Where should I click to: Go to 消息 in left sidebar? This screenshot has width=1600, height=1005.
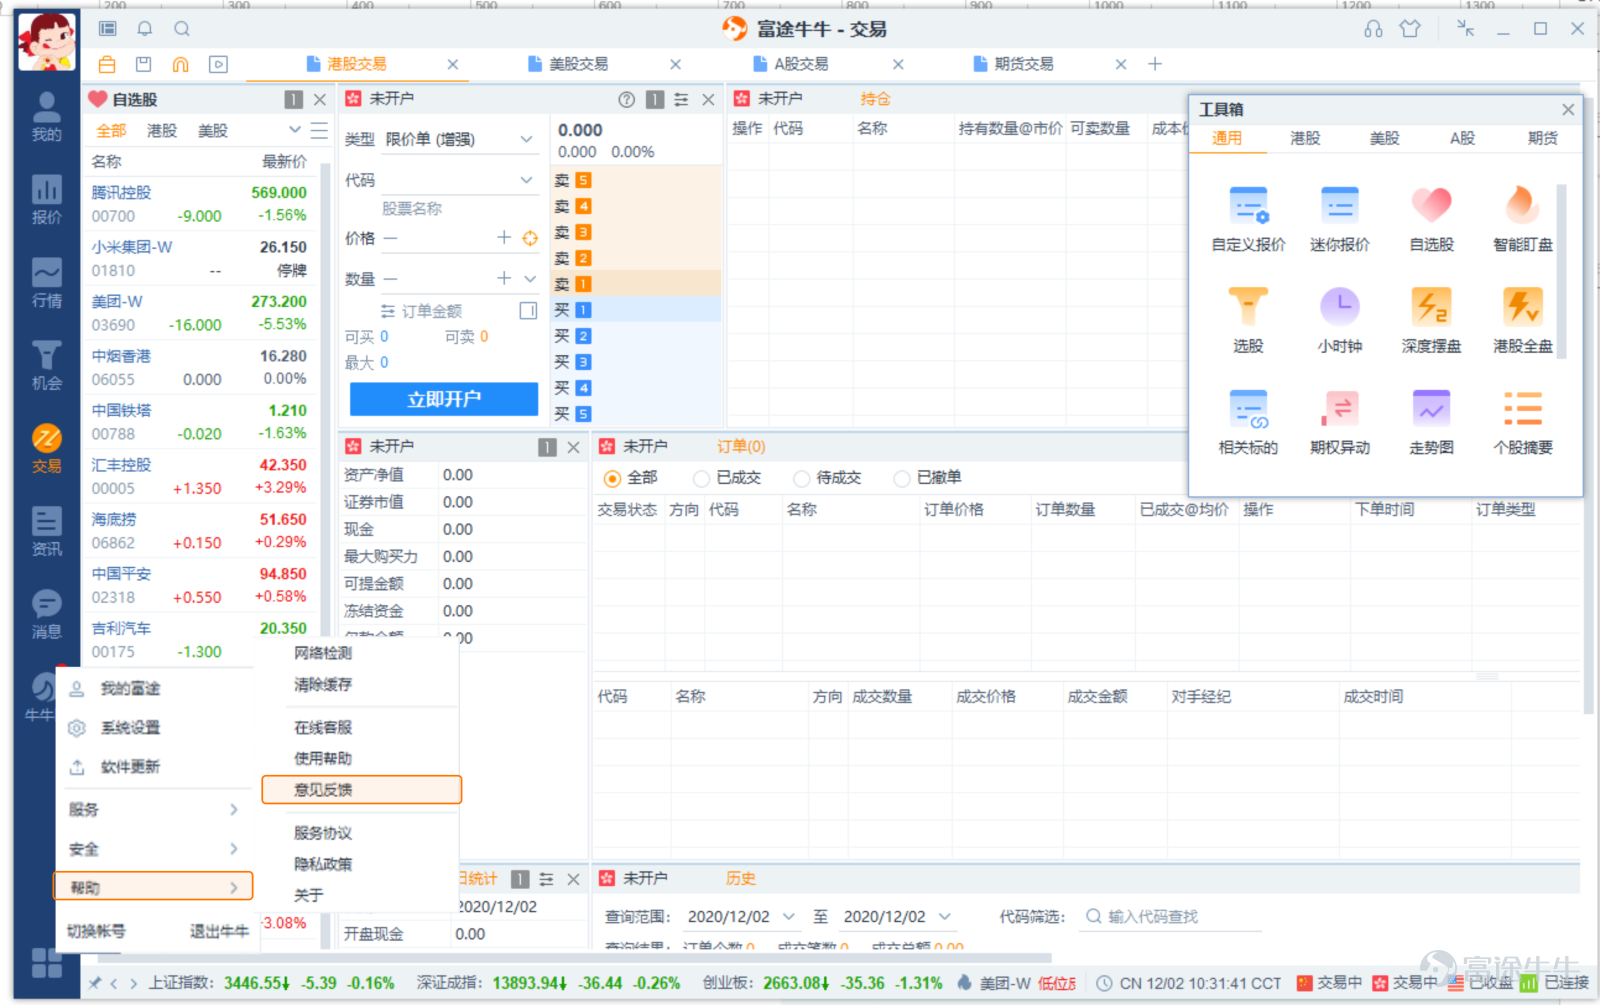click(46, 615)
